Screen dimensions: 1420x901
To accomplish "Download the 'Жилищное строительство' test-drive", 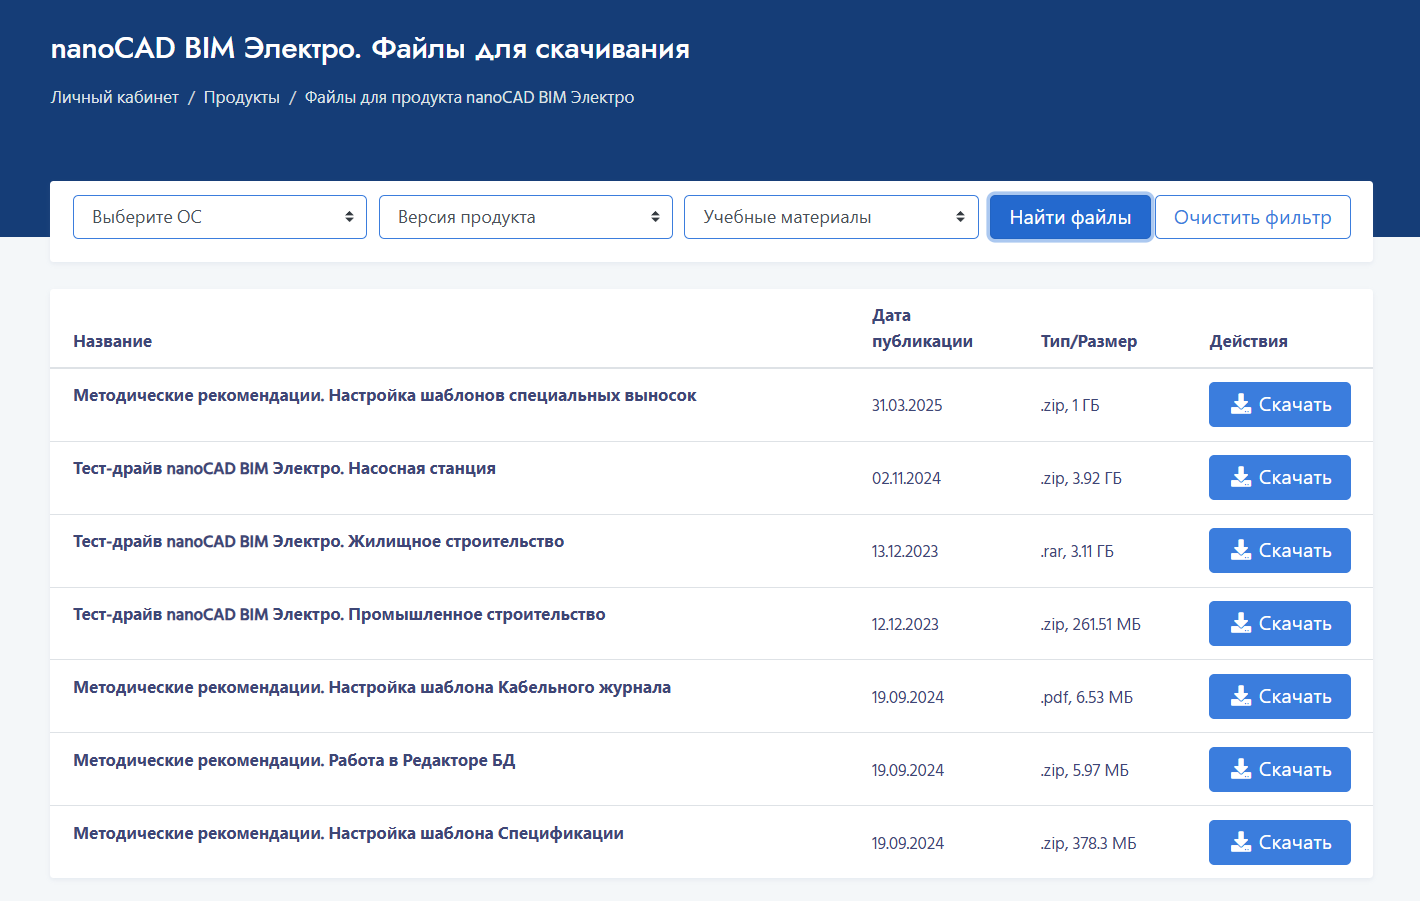I will tap(1280, 550).
